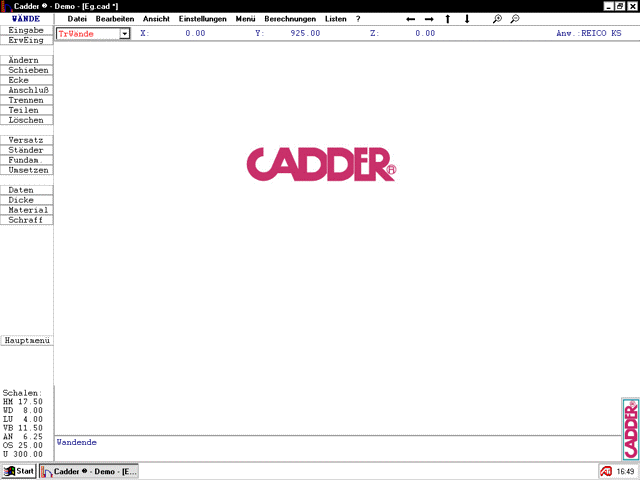Click the right arrow pan icon
Viewport: 640px width, 480px height.
[429, 19]
